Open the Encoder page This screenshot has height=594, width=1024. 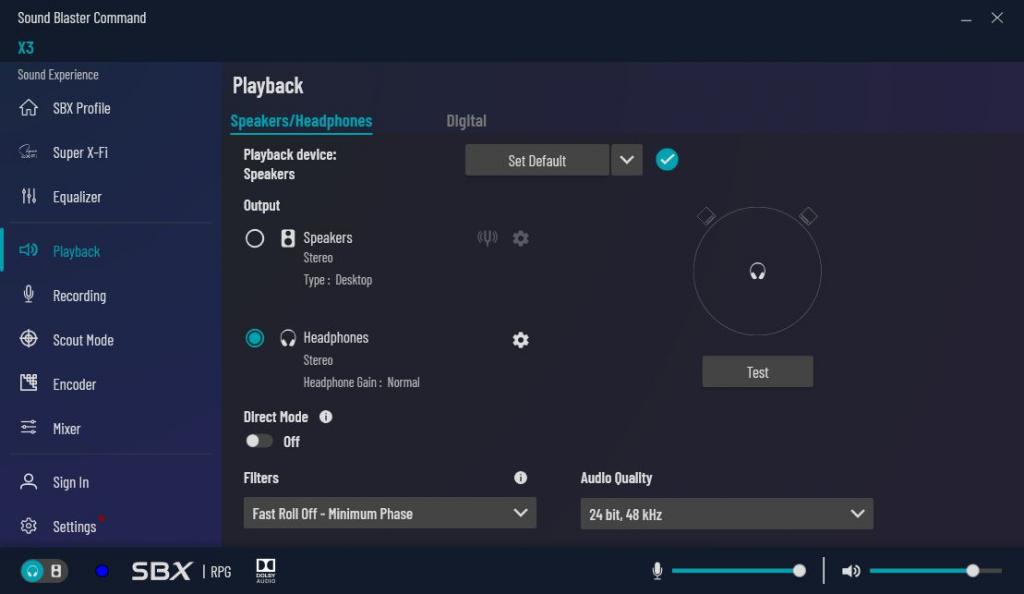tap(74, 384)
